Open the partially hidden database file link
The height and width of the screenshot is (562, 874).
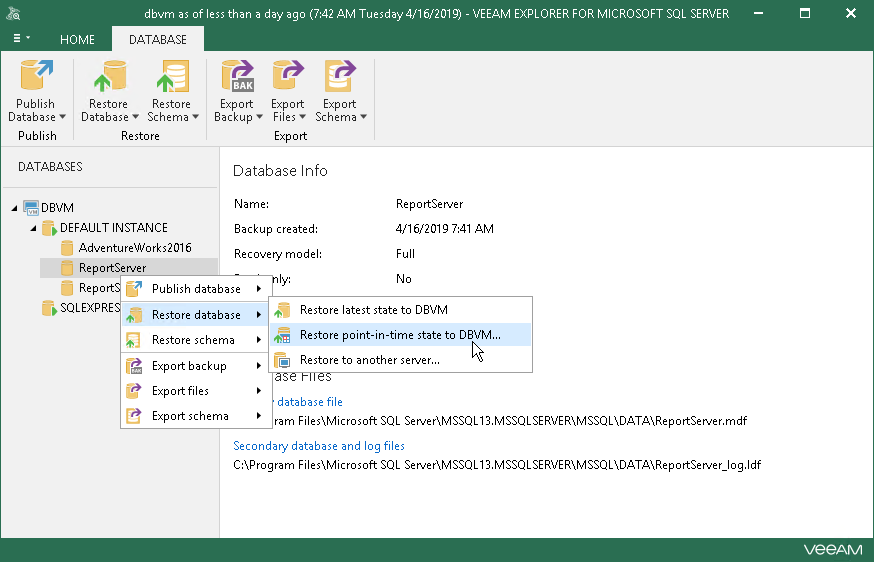[x=308, y=402]
